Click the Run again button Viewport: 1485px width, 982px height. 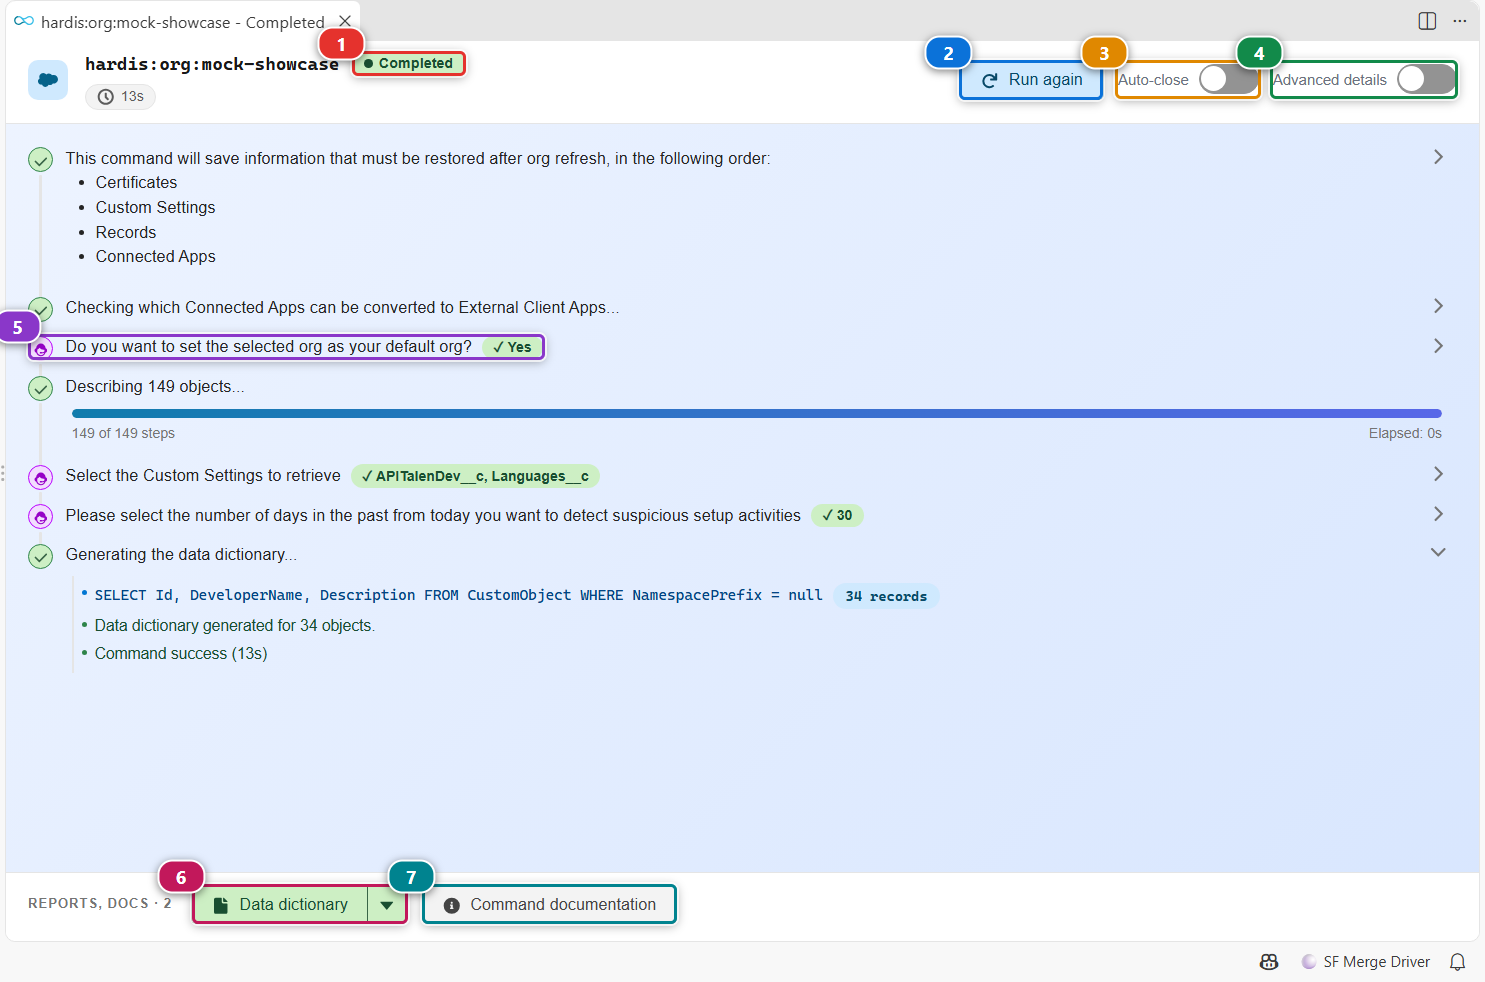(1031, 80)
